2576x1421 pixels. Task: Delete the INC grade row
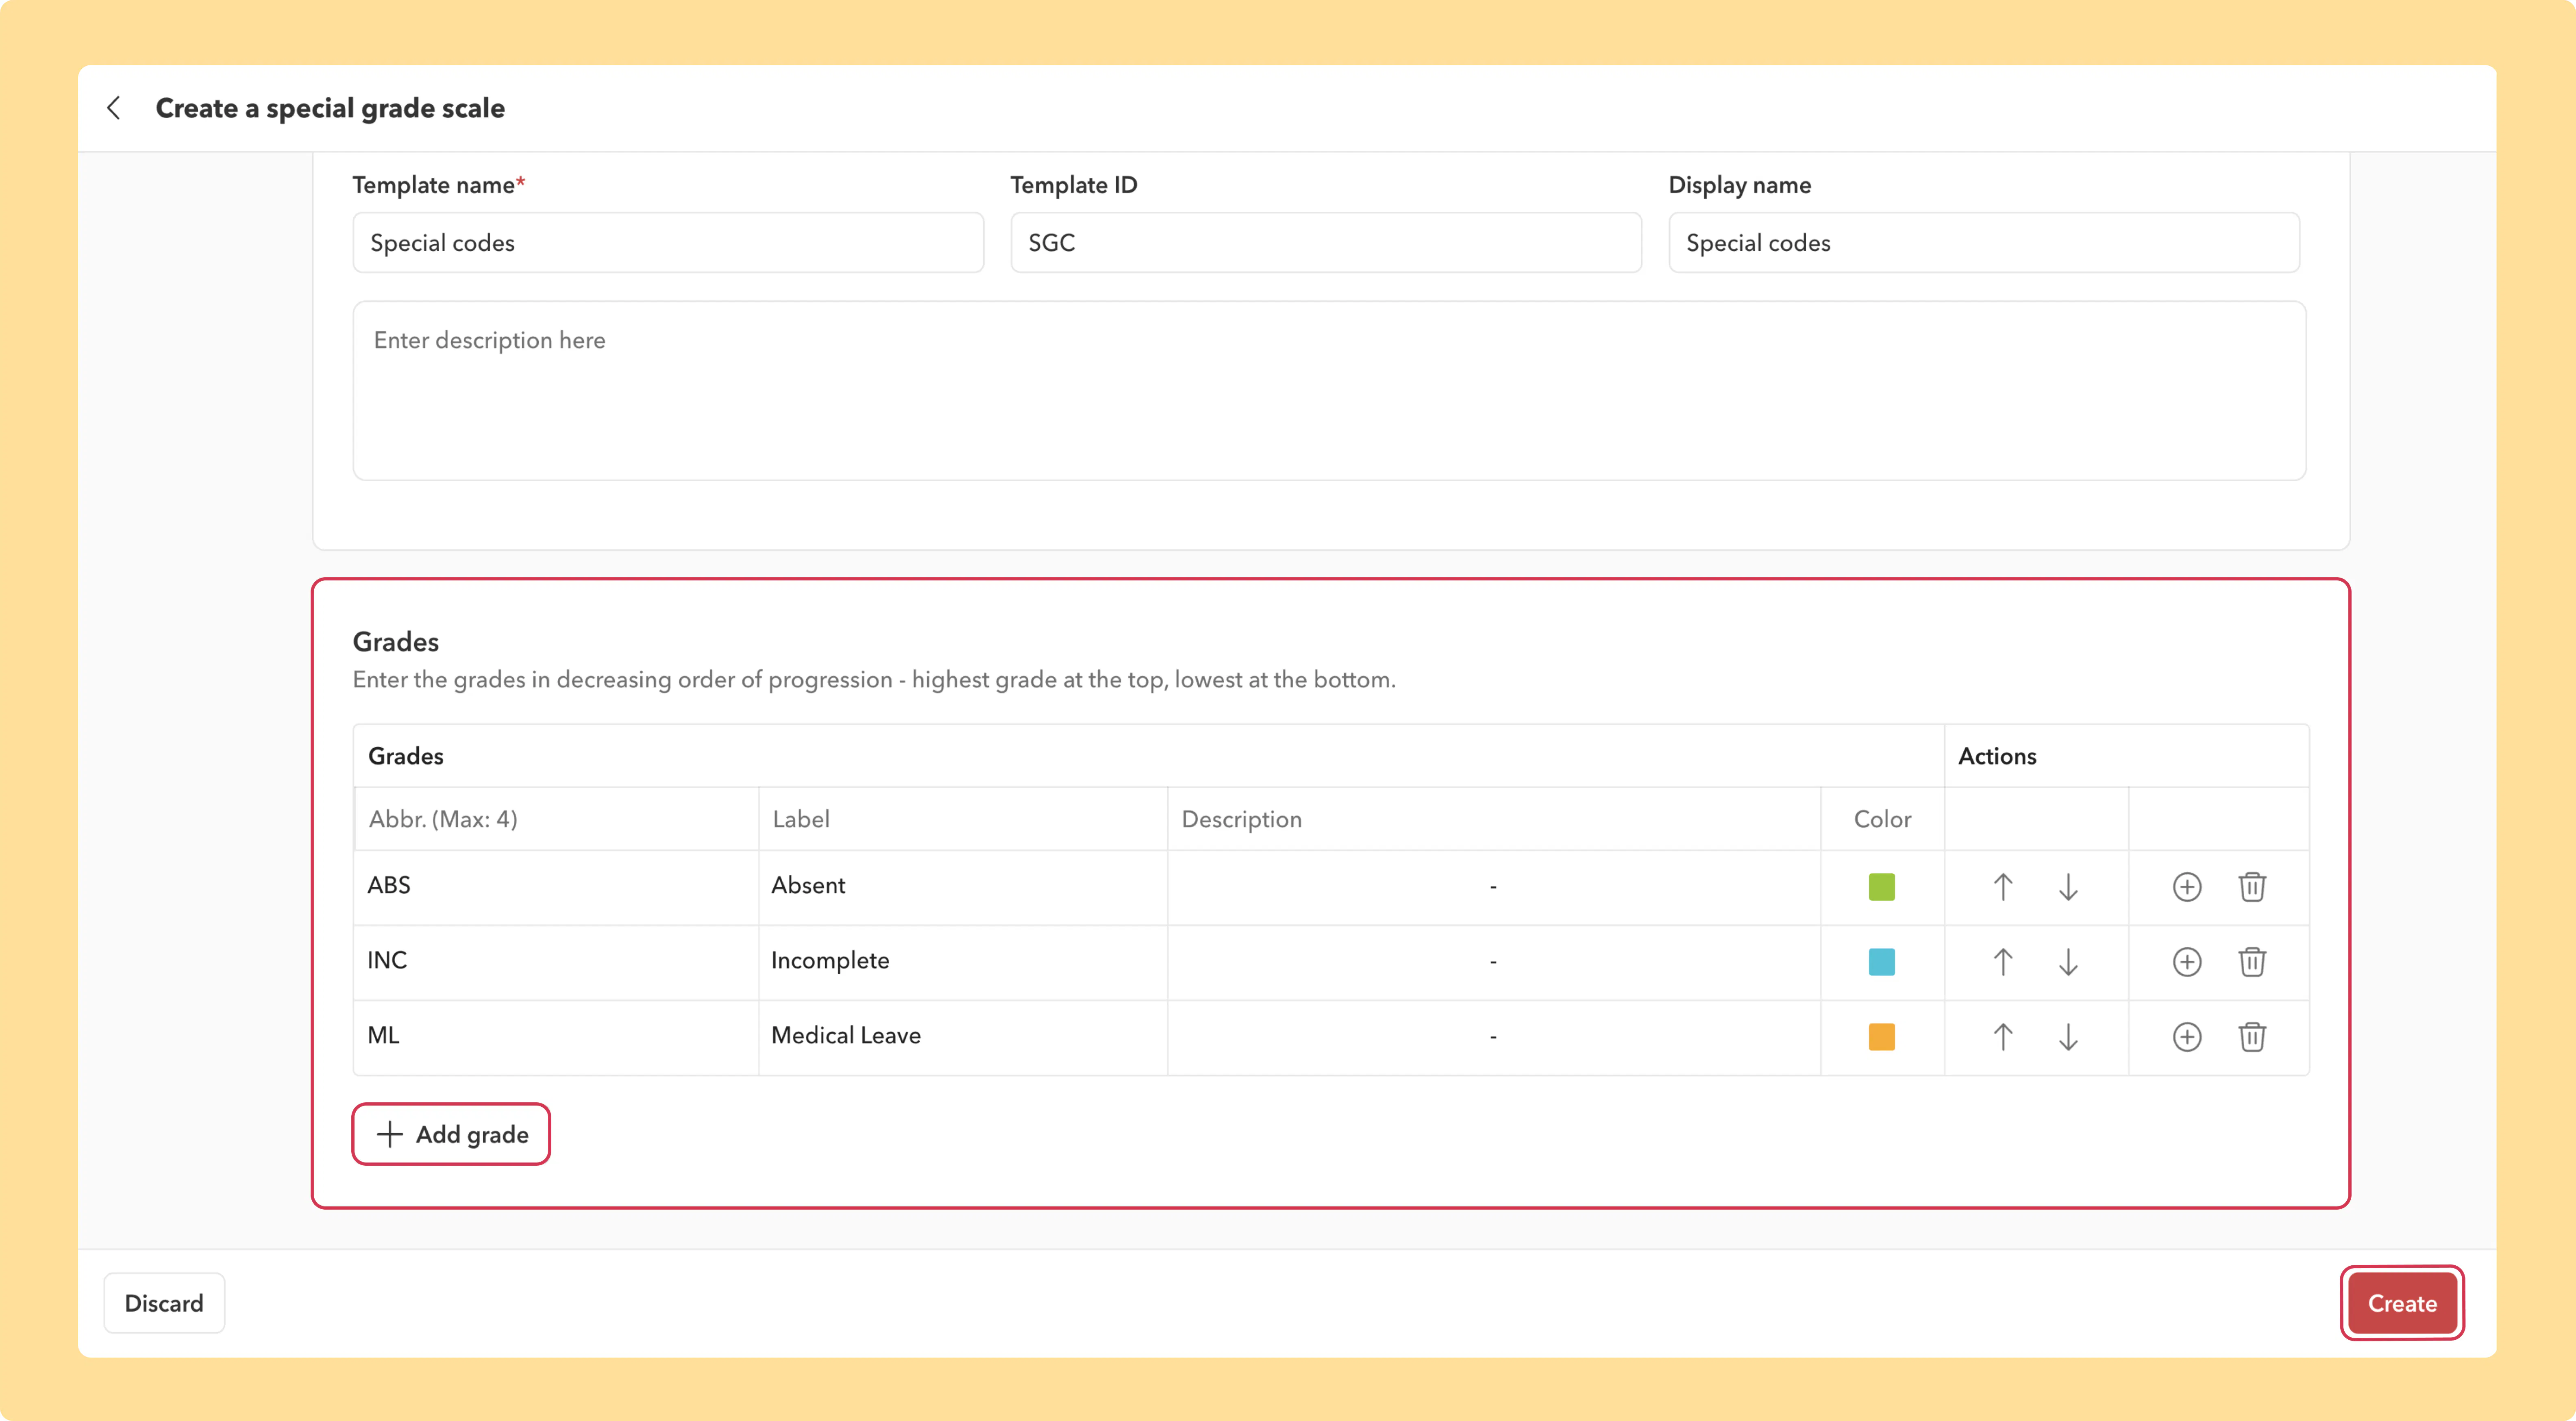coord(2252,962)
